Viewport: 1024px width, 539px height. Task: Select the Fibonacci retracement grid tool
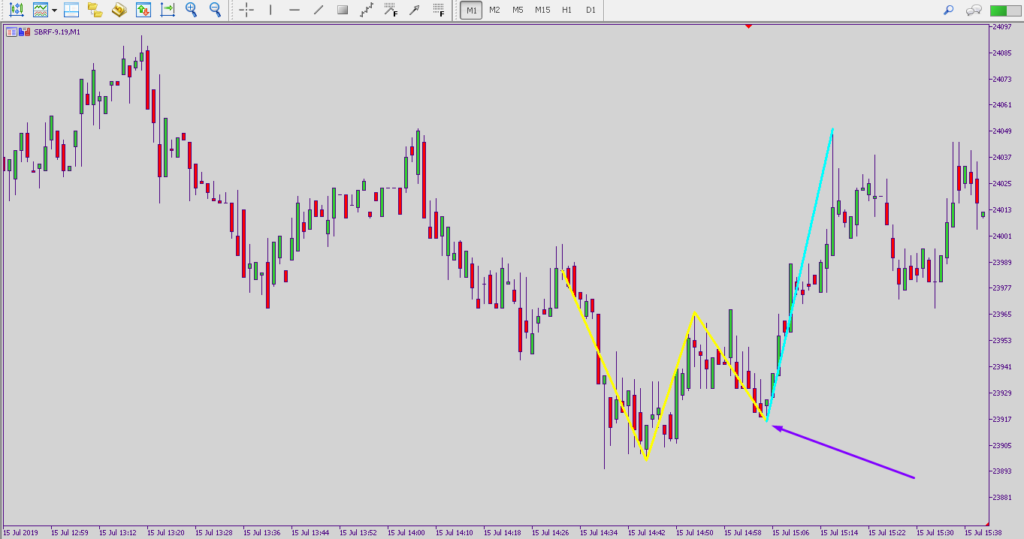438,10
